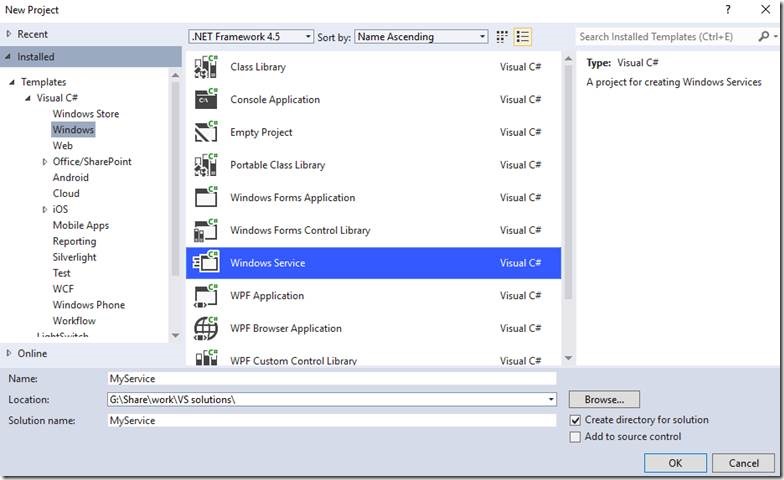Screen dimensions: 784x480
Task: Click the Windows Forms Application icon
Action: click(206, 198)
